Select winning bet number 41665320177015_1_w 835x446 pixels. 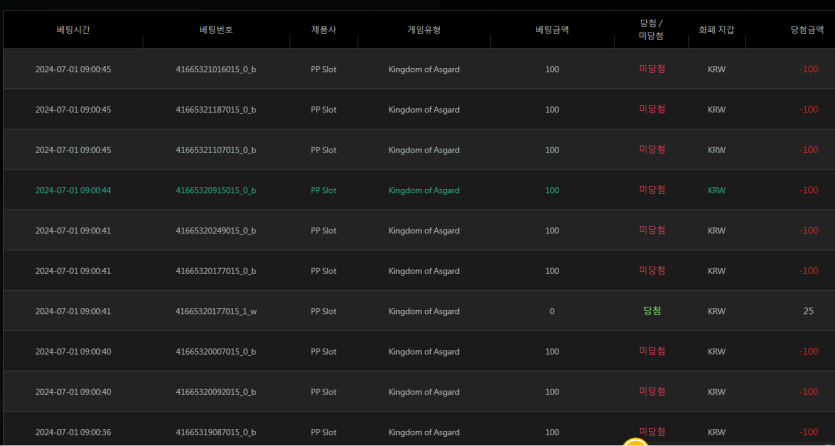click(216, 311)
